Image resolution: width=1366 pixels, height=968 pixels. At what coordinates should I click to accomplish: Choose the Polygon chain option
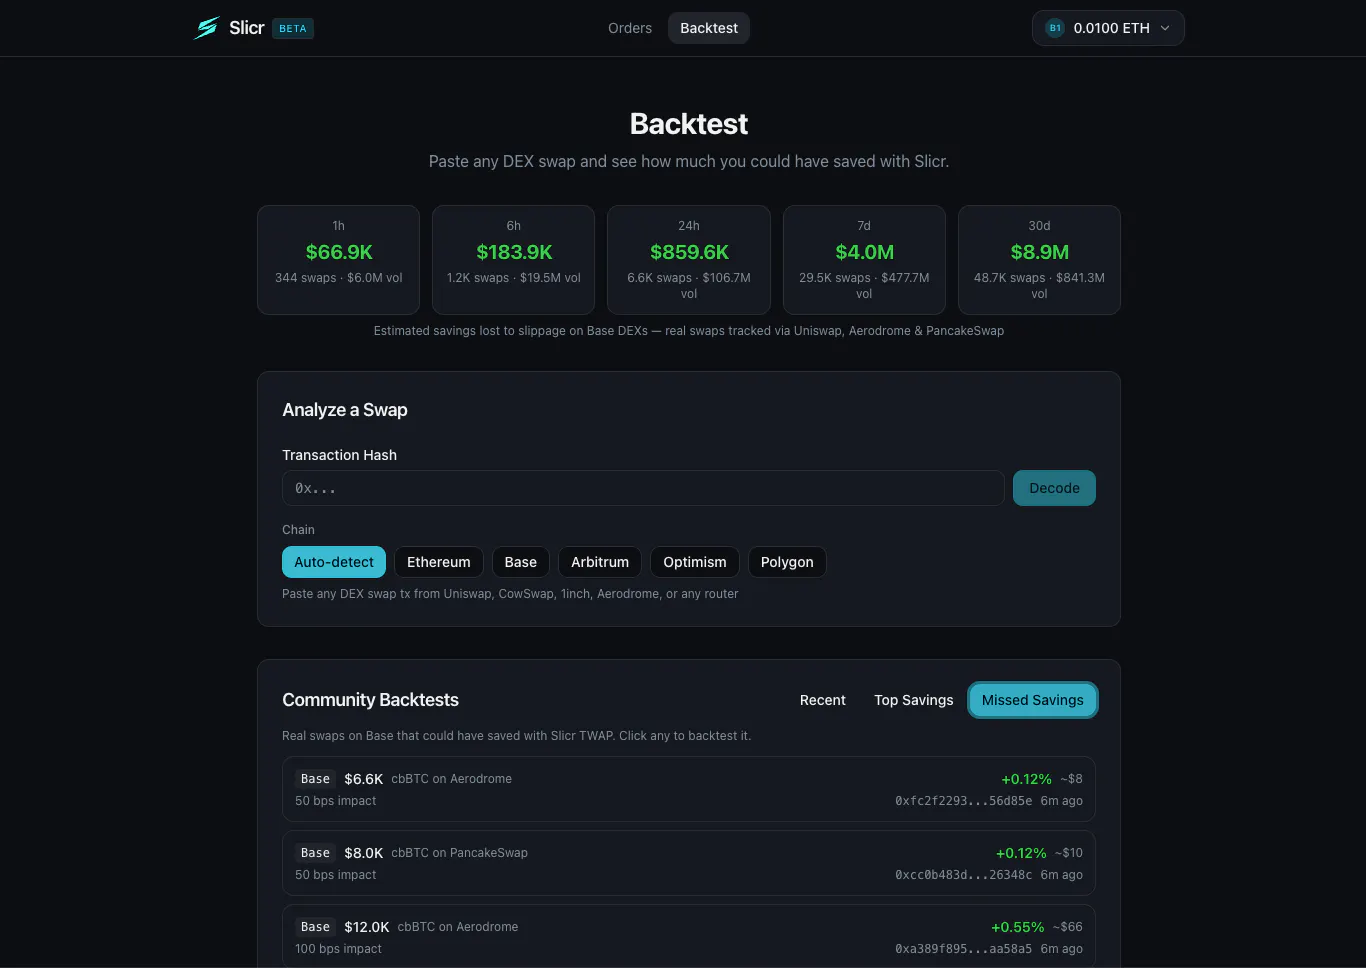point(787,562)
